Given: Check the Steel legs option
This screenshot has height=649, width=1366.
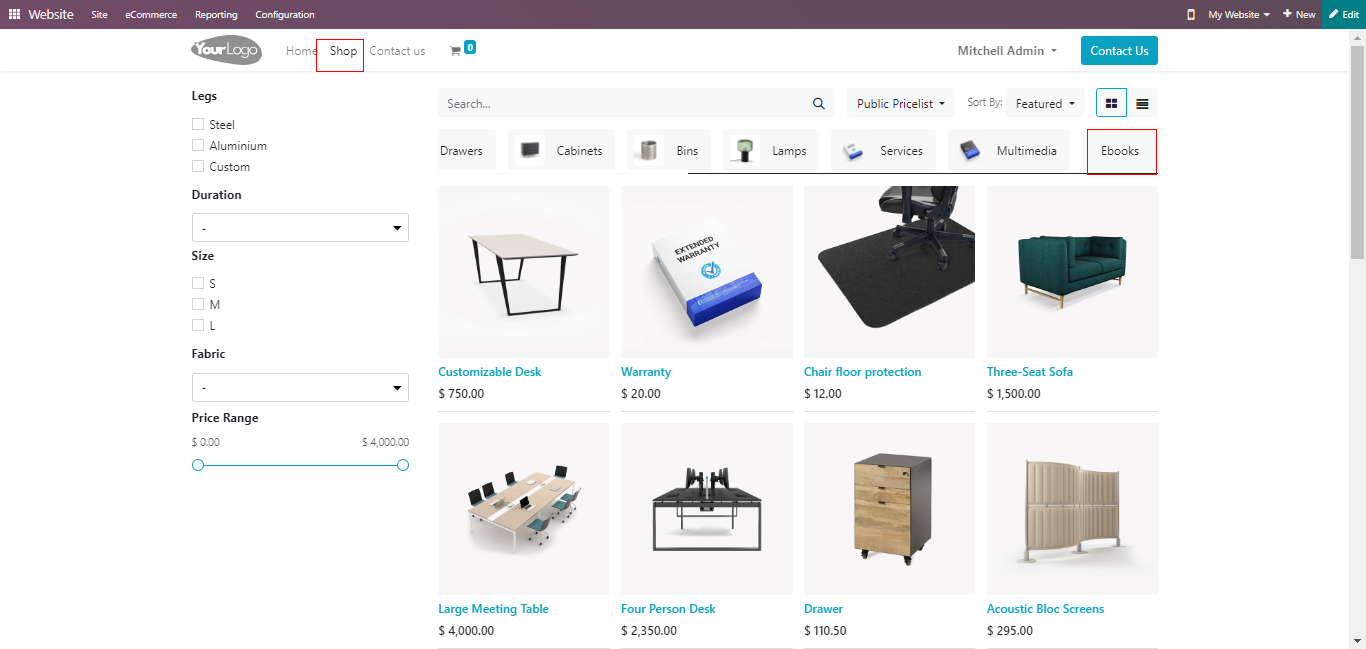Looking at the screenshot, I should point(198,124).
